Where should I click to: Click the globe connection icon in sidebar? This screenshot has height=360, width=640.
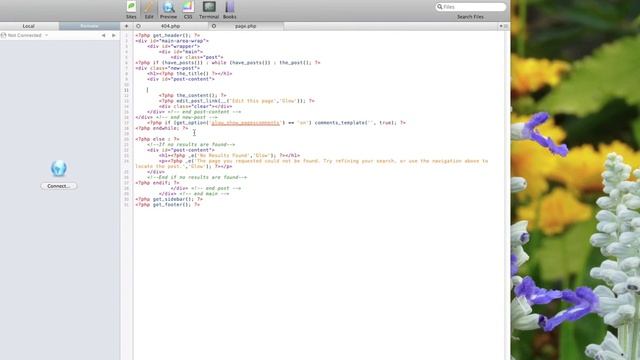coord(59,169)
